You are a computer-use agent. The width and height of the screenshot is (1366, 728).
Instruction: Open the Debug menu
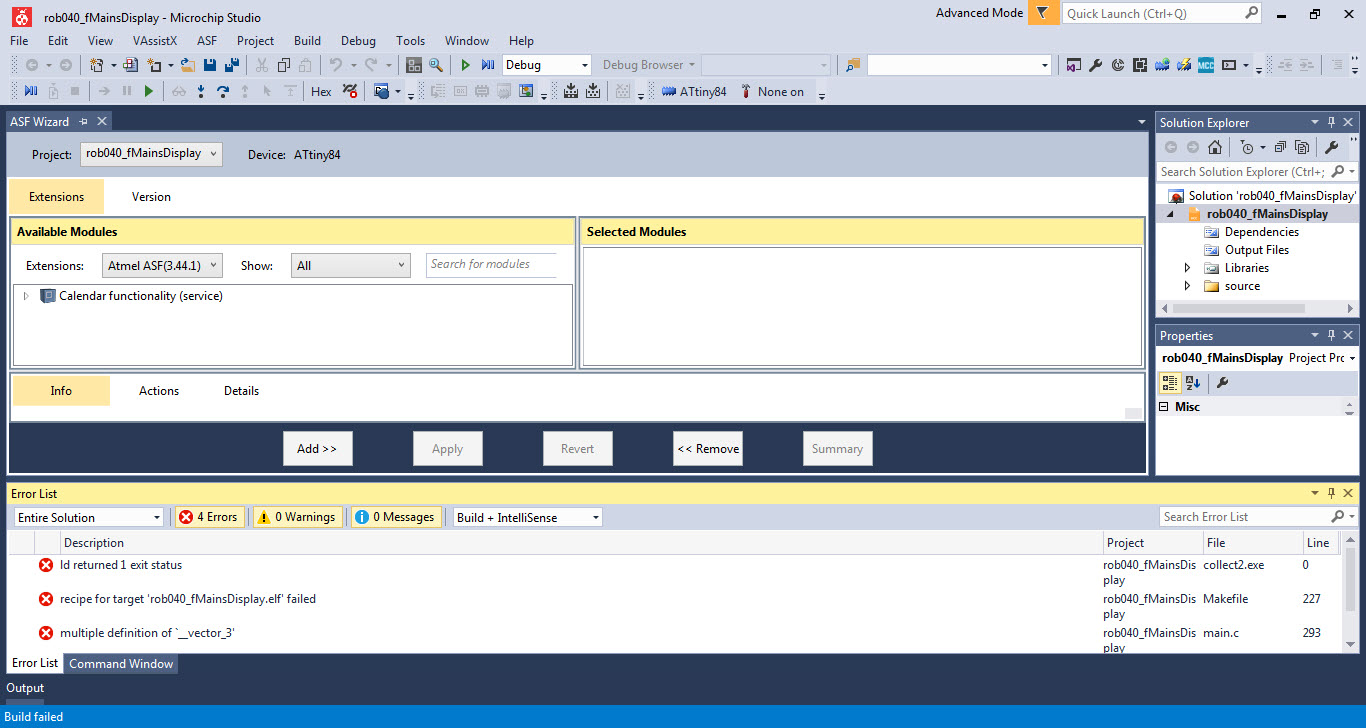pos(358,41)
